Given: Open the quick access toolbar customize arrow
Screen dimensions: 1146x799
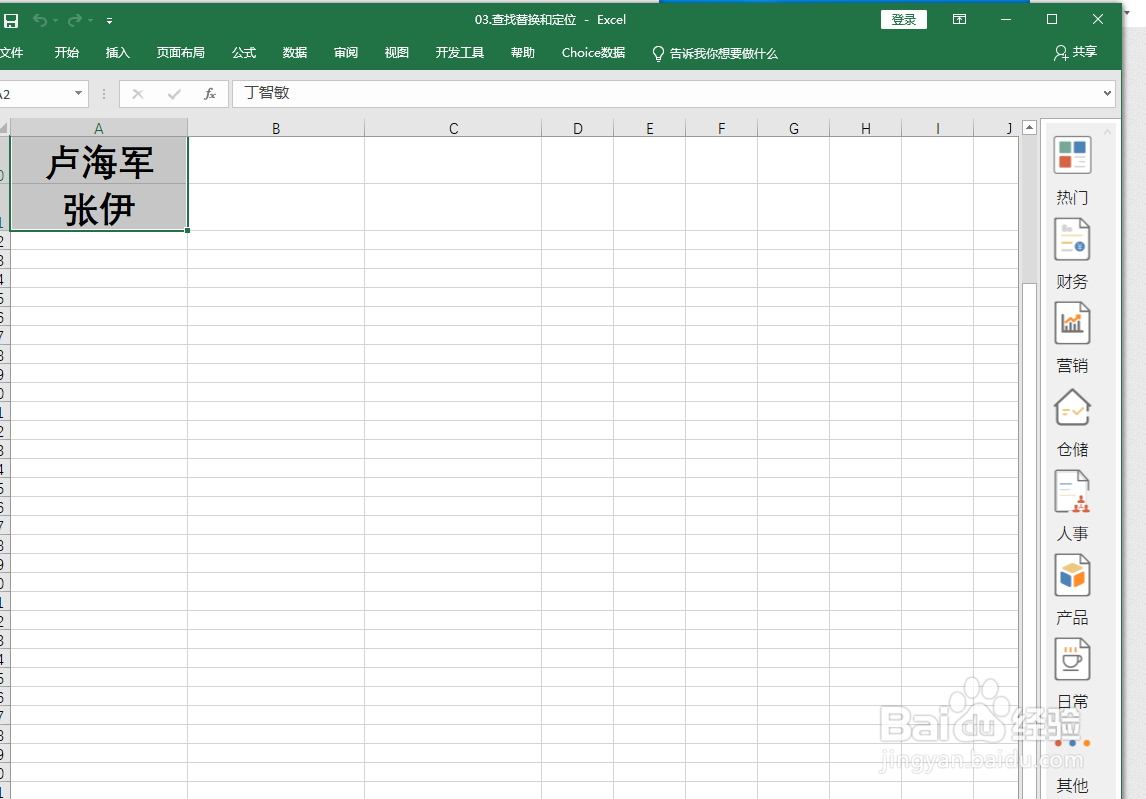Looking at the screenshot, I should pos(110,19).
